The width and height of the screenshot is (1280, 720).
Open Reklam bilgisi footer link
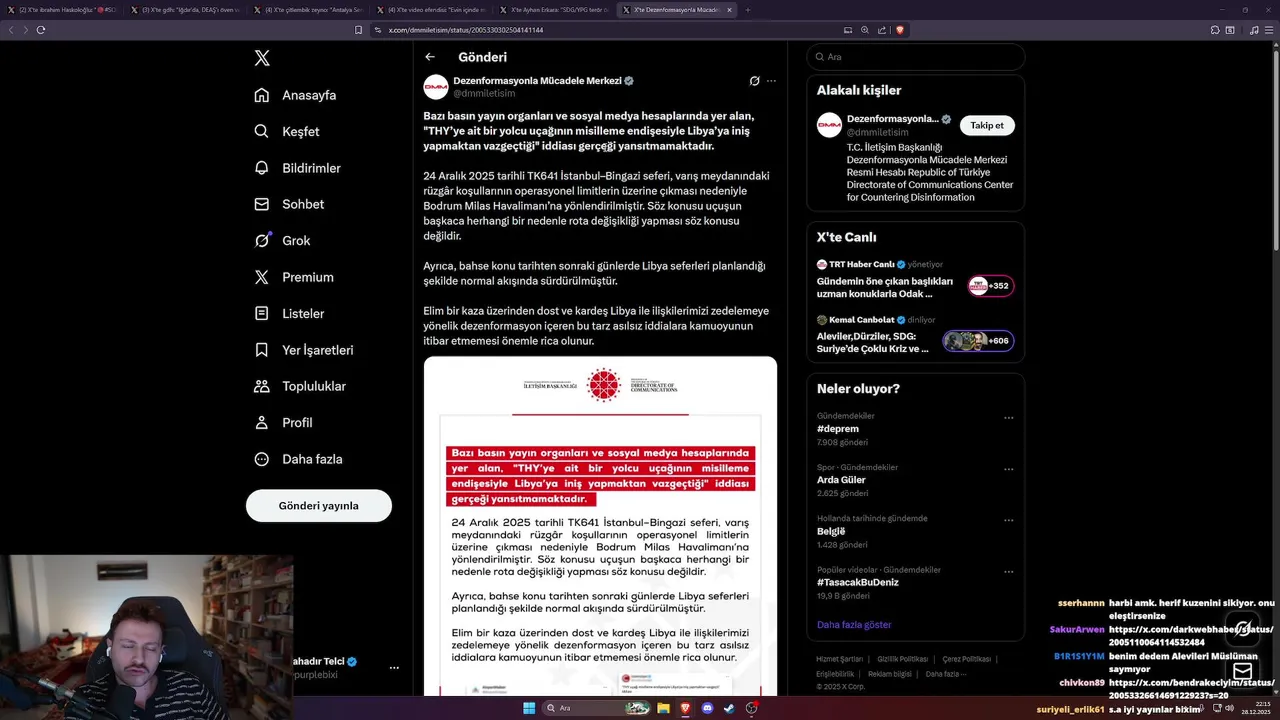point(890,674)
